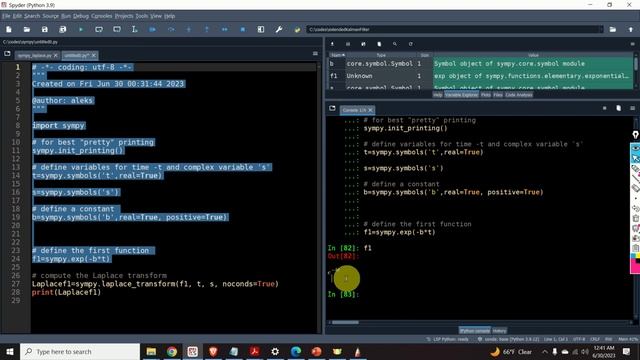Debug step into function icon
This screenshot has width=640, height=360.
(189, 29)
